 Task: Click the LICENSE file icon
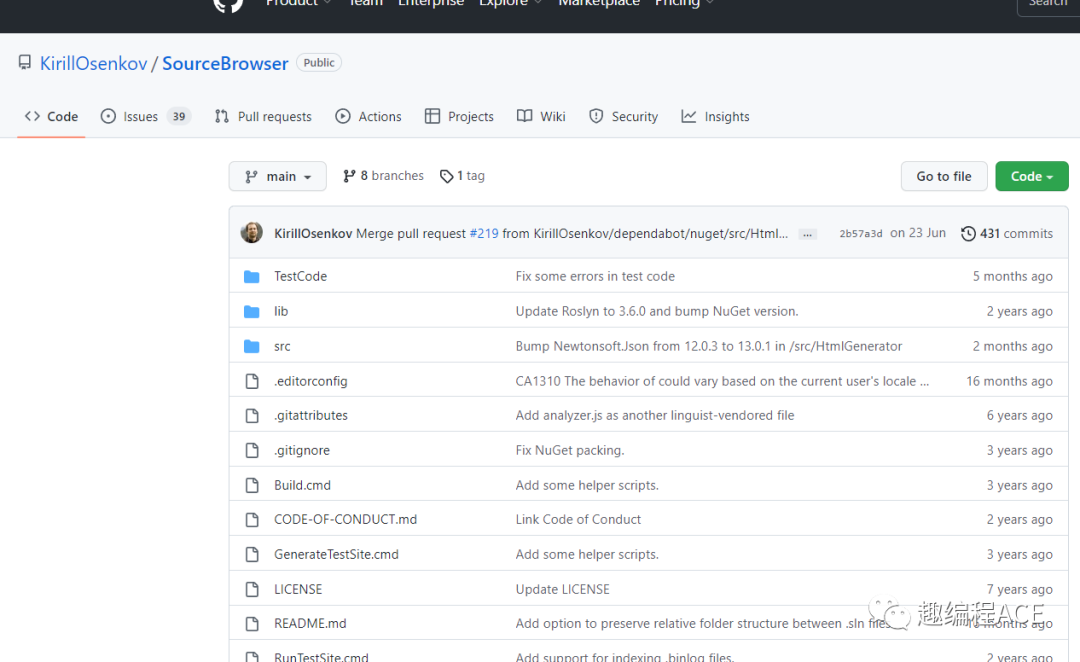coord(252,589)
